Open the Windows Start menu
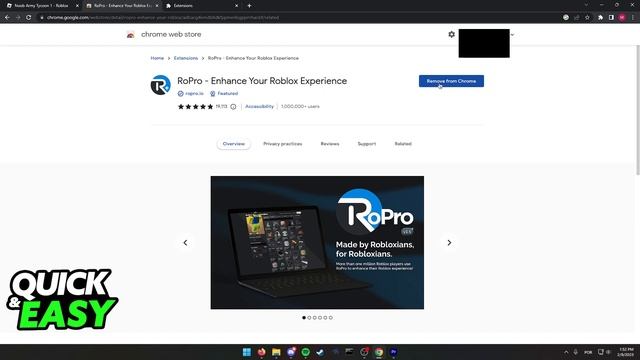Screen dimensions: 640x360 click(247, 352)
